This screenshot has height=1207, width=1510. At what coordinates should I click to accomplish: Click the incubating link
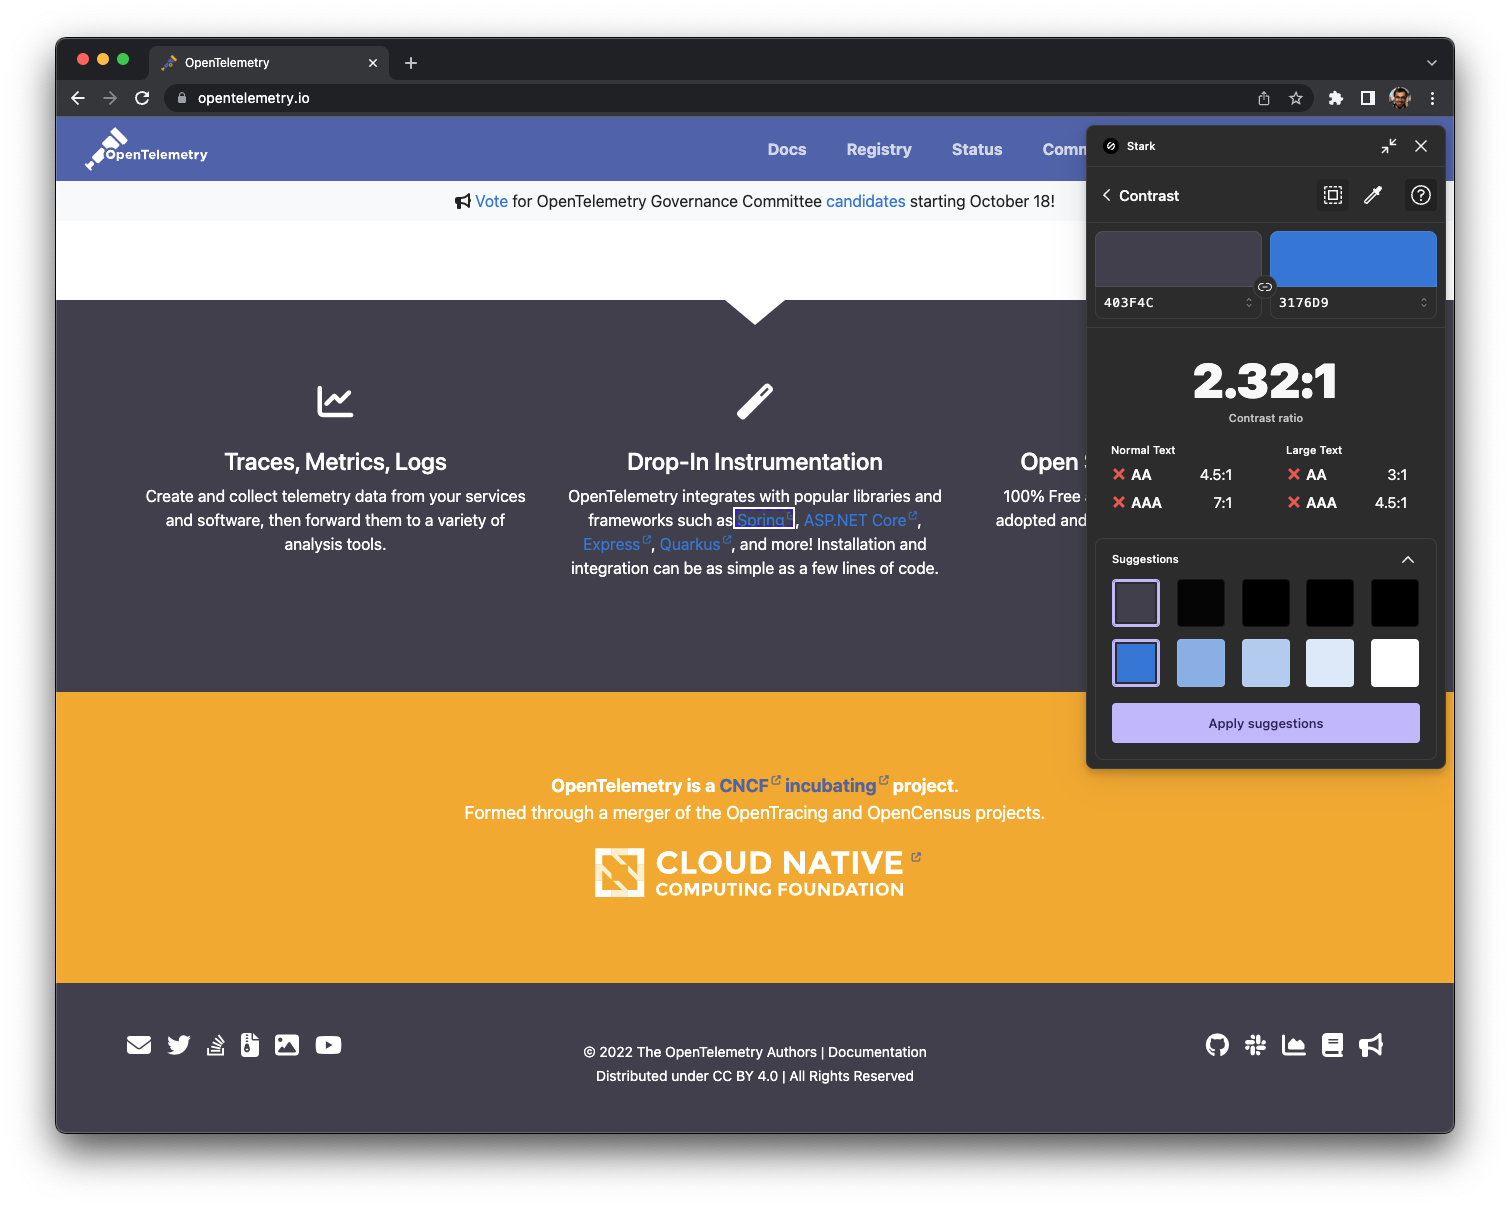point(836,785)
